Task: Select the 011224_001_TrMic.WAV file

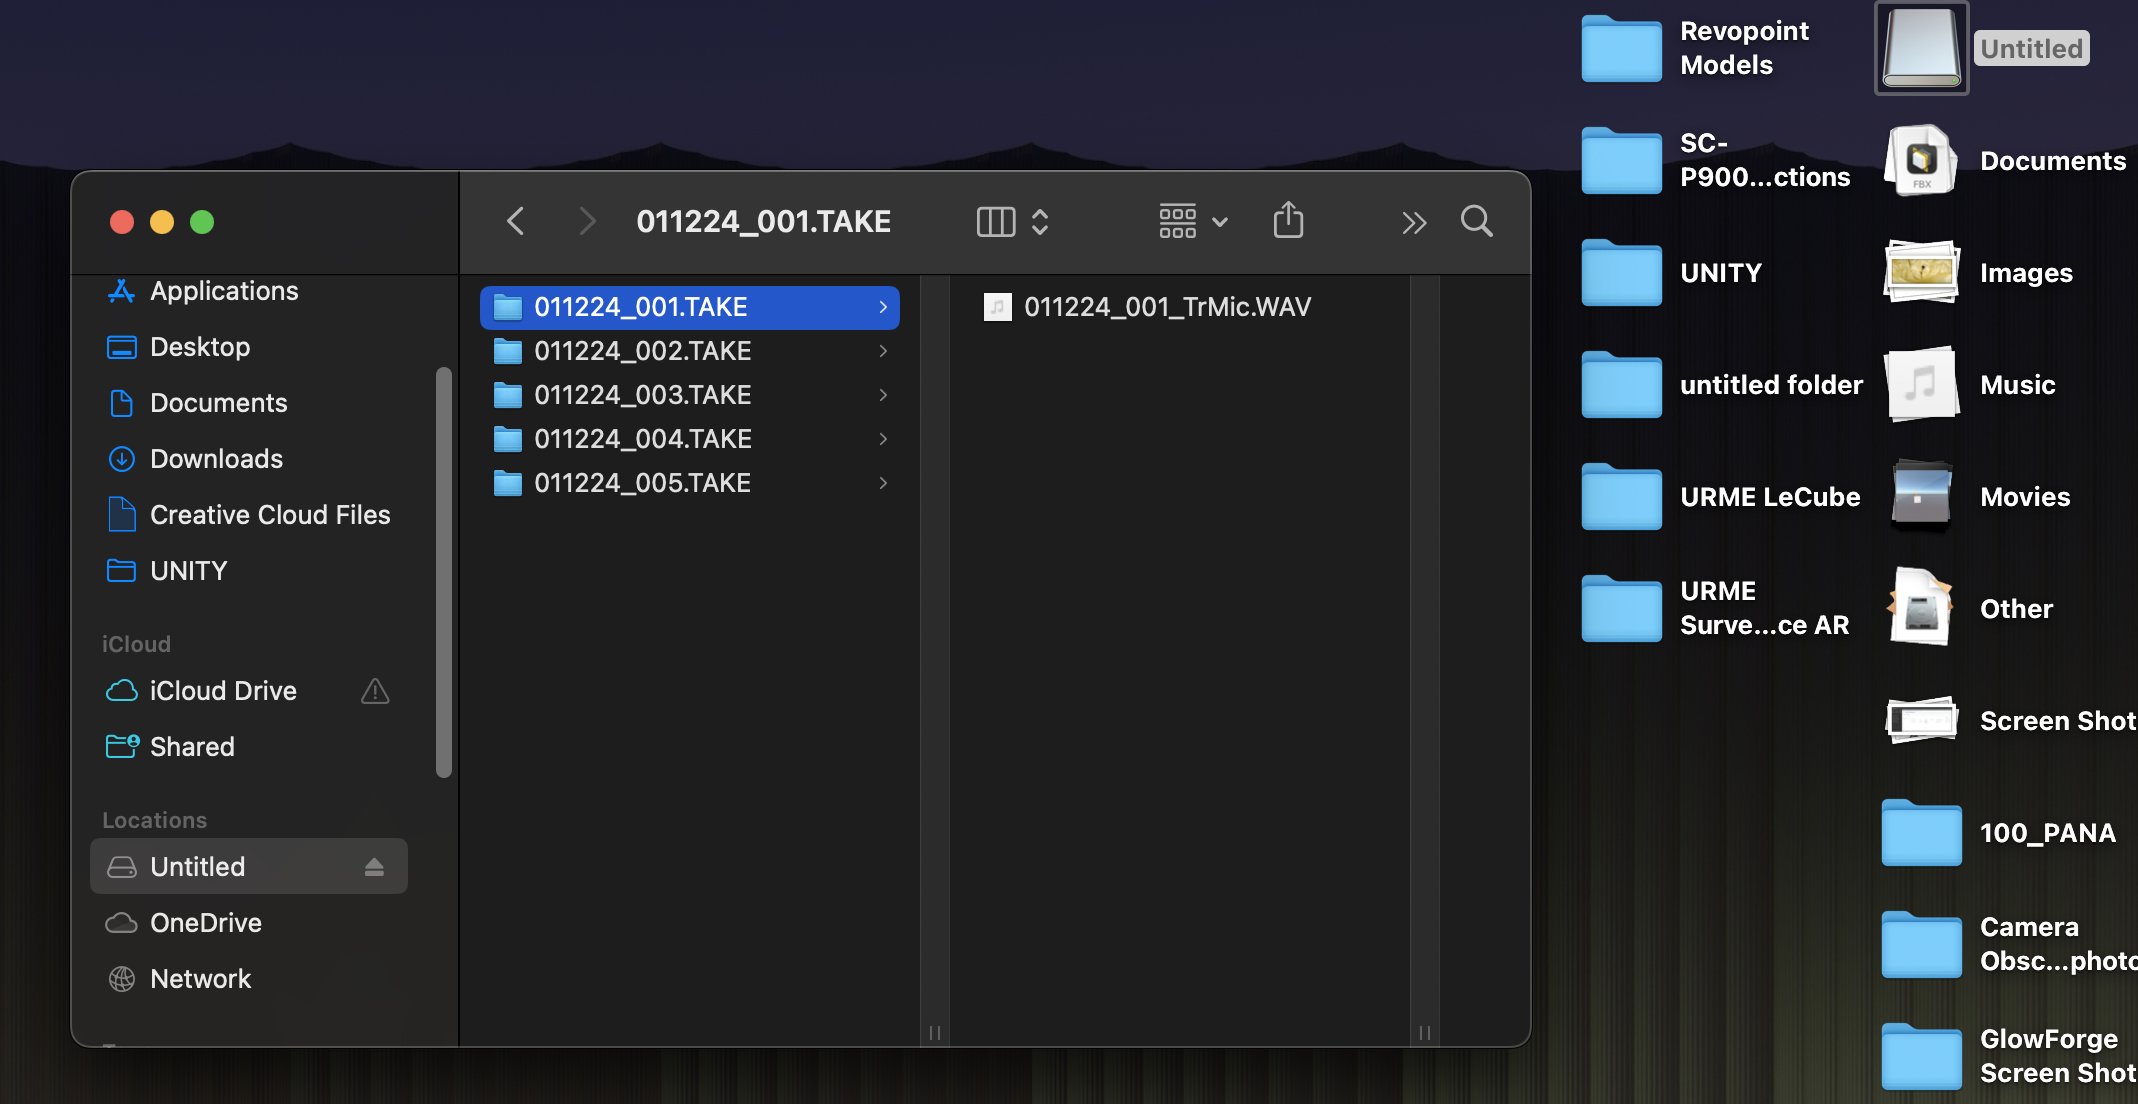Action: pos(1166,307)
